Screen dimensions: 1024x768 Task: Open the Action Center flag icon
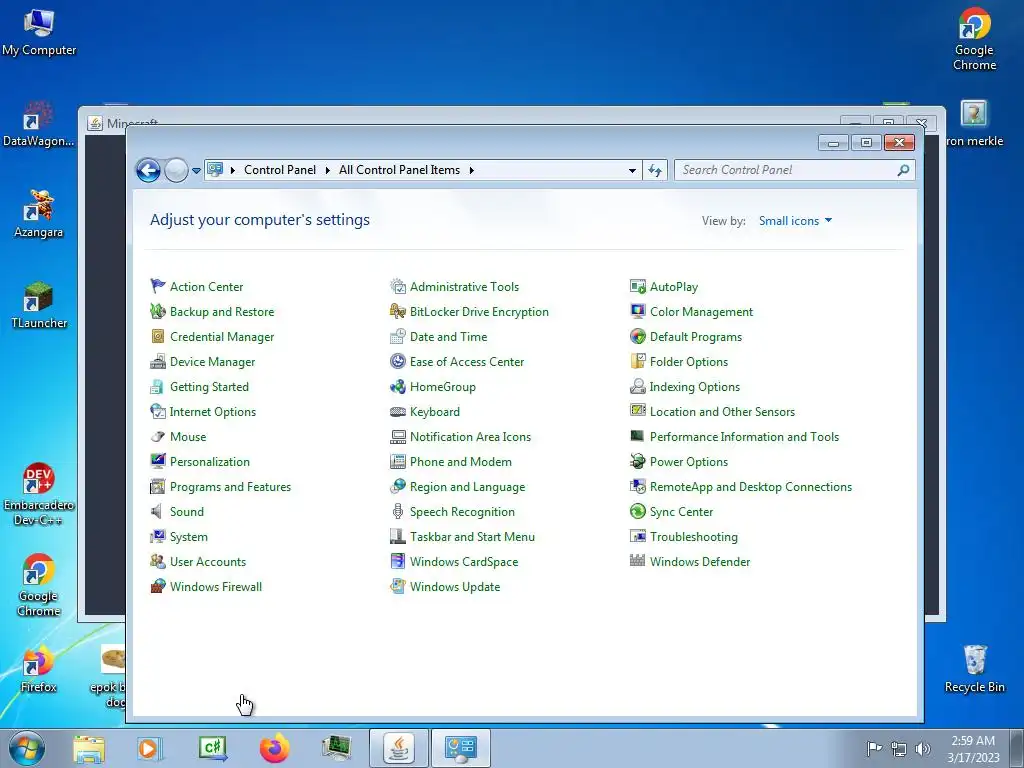pos(158,286)
